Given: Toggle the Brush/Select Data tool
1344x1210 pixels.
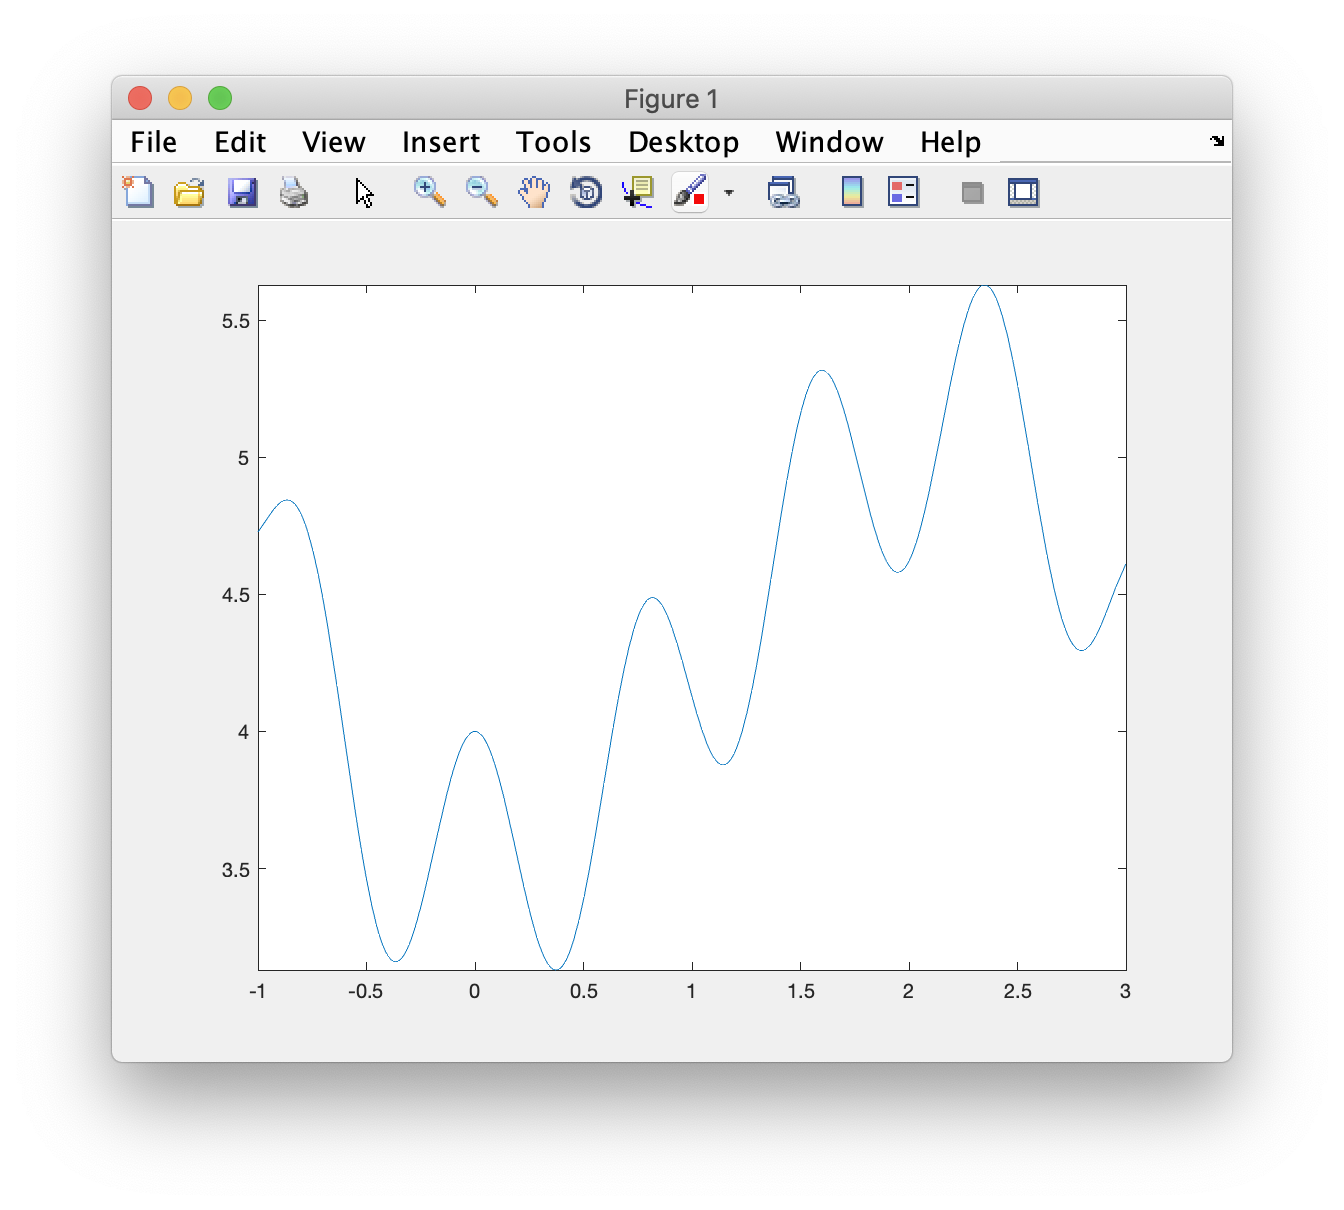Looking at the screenshot, I should [x=690, y=192].
